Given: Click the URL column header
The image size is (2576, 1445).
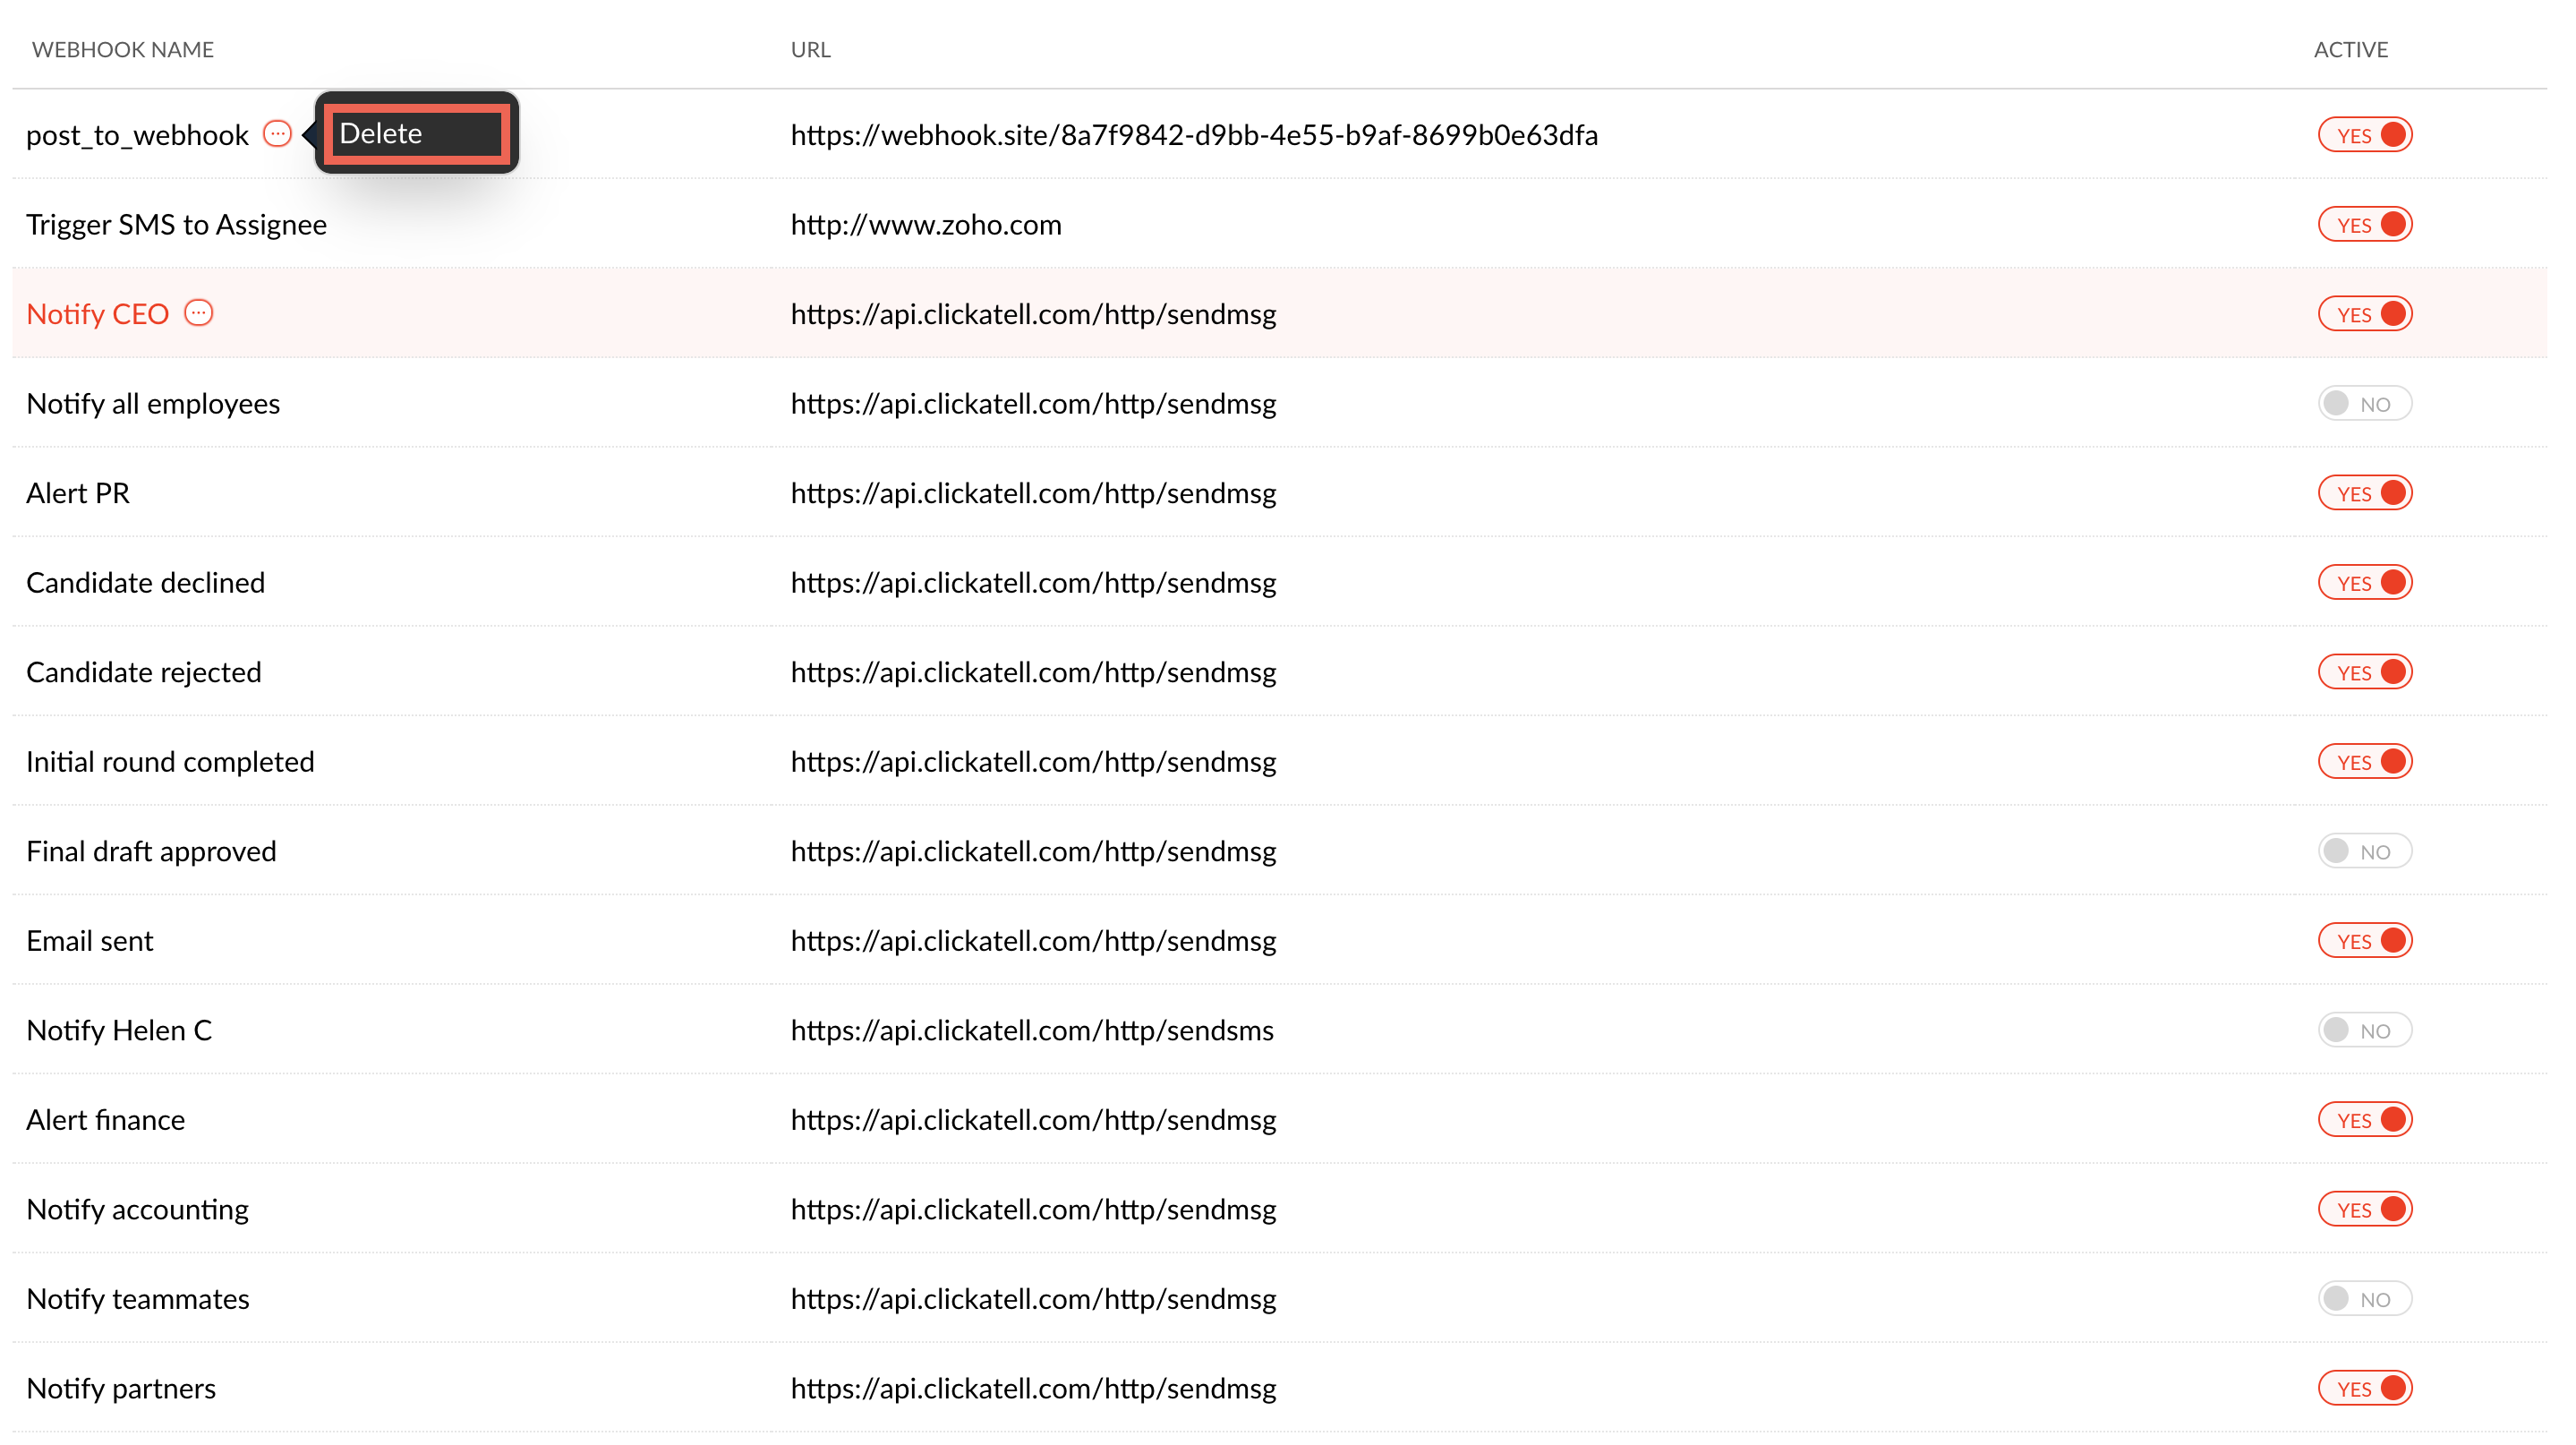Looking at the screenshot, I should (x=810, y=50).
